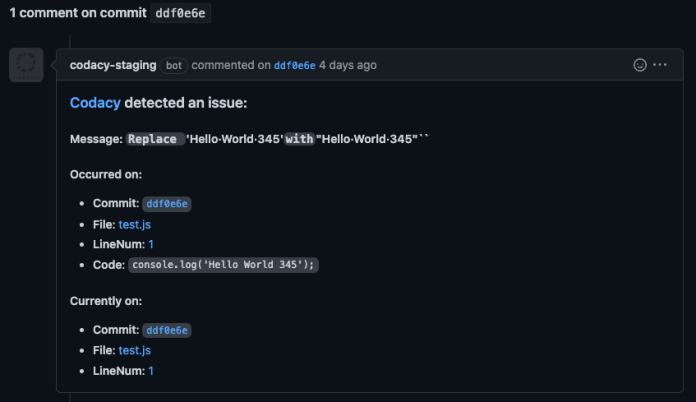
Task: Click the ddf0e6e hash in page heading
Action: [181, 14]
